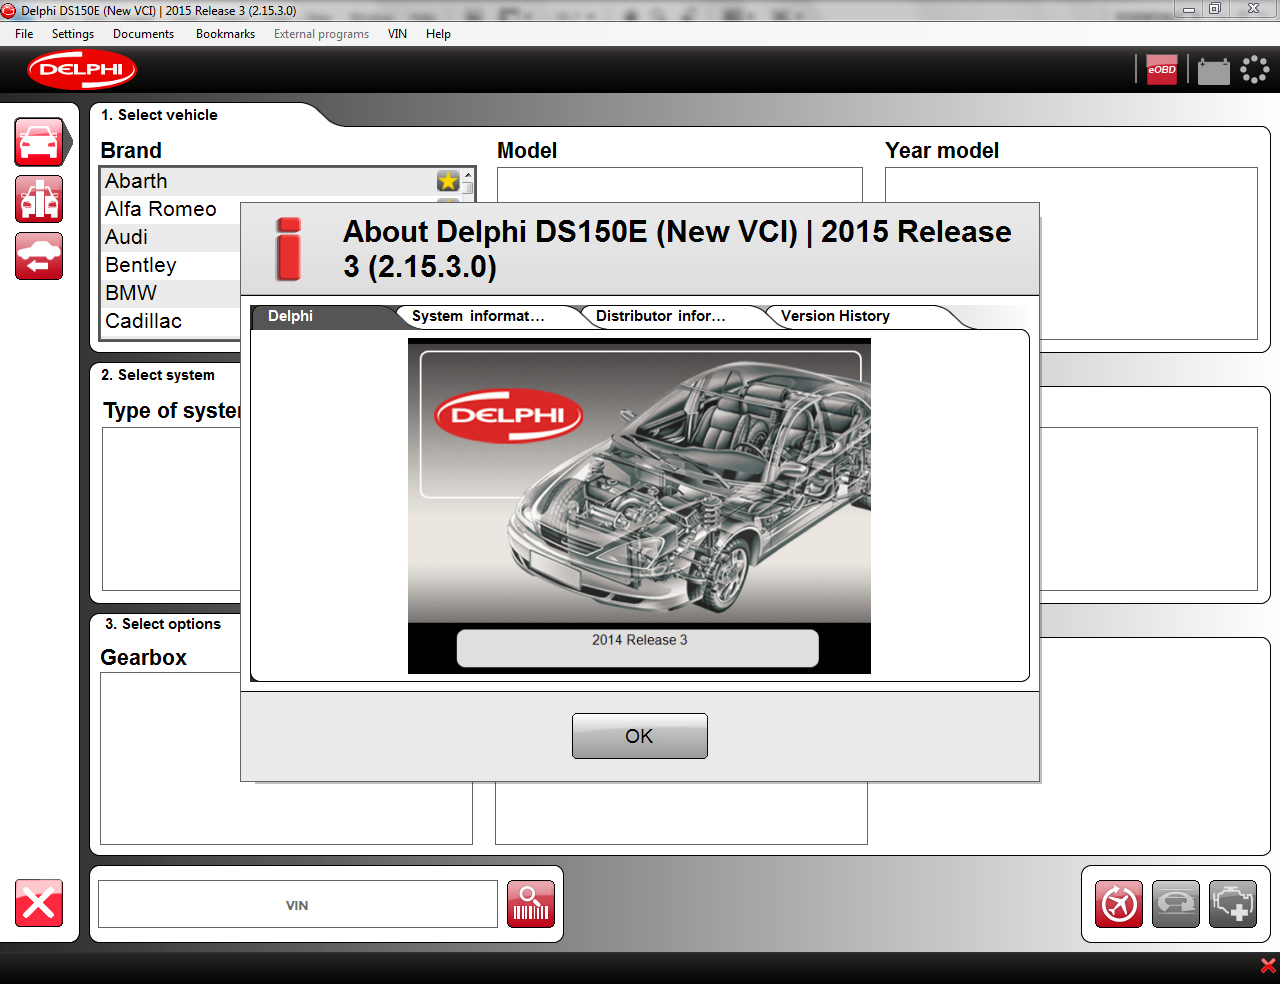This screenshot has width=1280, height=984.
Task: Select Cadillac in the Brand list
Action: point(172,321)
